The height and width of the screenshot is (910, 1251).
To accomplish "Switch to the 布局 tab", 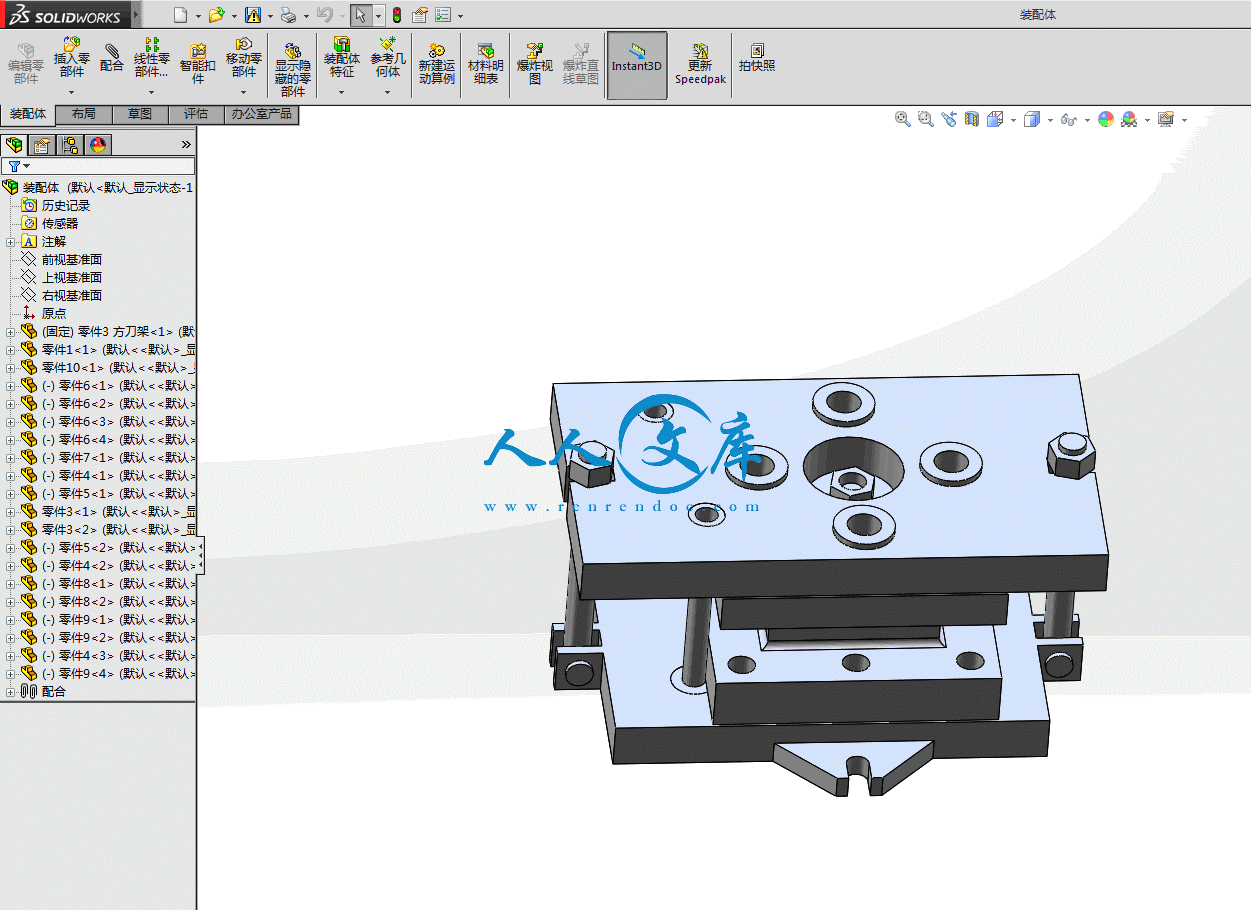I will point(84,114).
